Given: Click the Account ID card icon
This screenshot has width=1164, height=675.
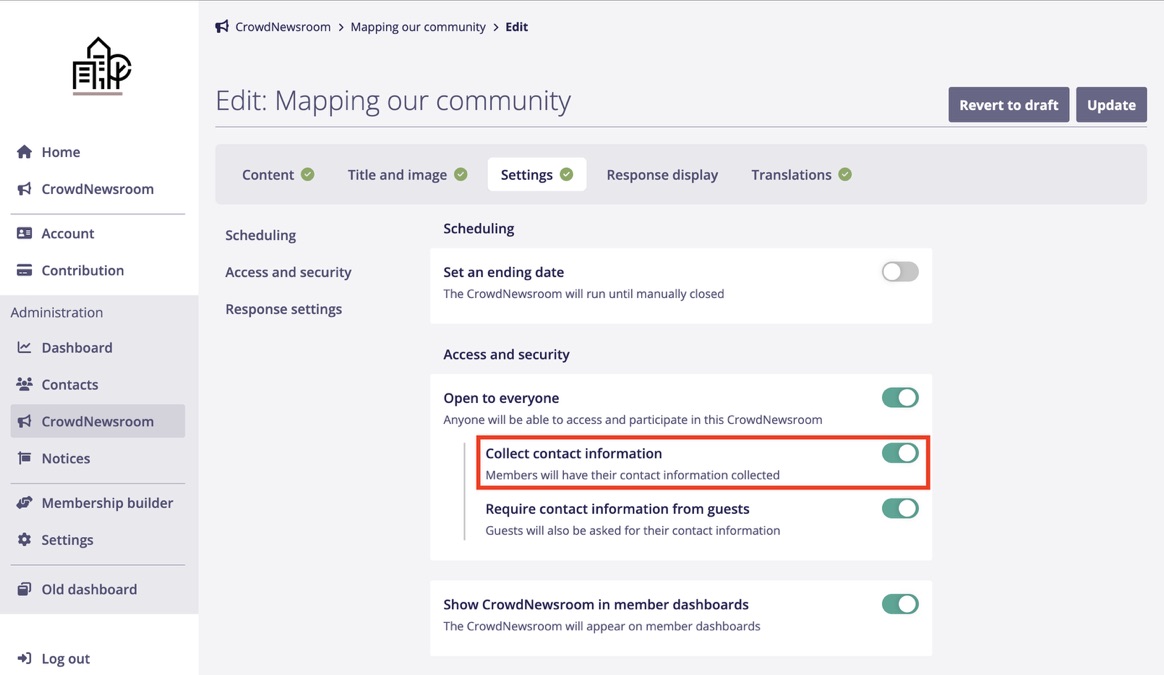Looking at the screenshot, I should 24,233.
